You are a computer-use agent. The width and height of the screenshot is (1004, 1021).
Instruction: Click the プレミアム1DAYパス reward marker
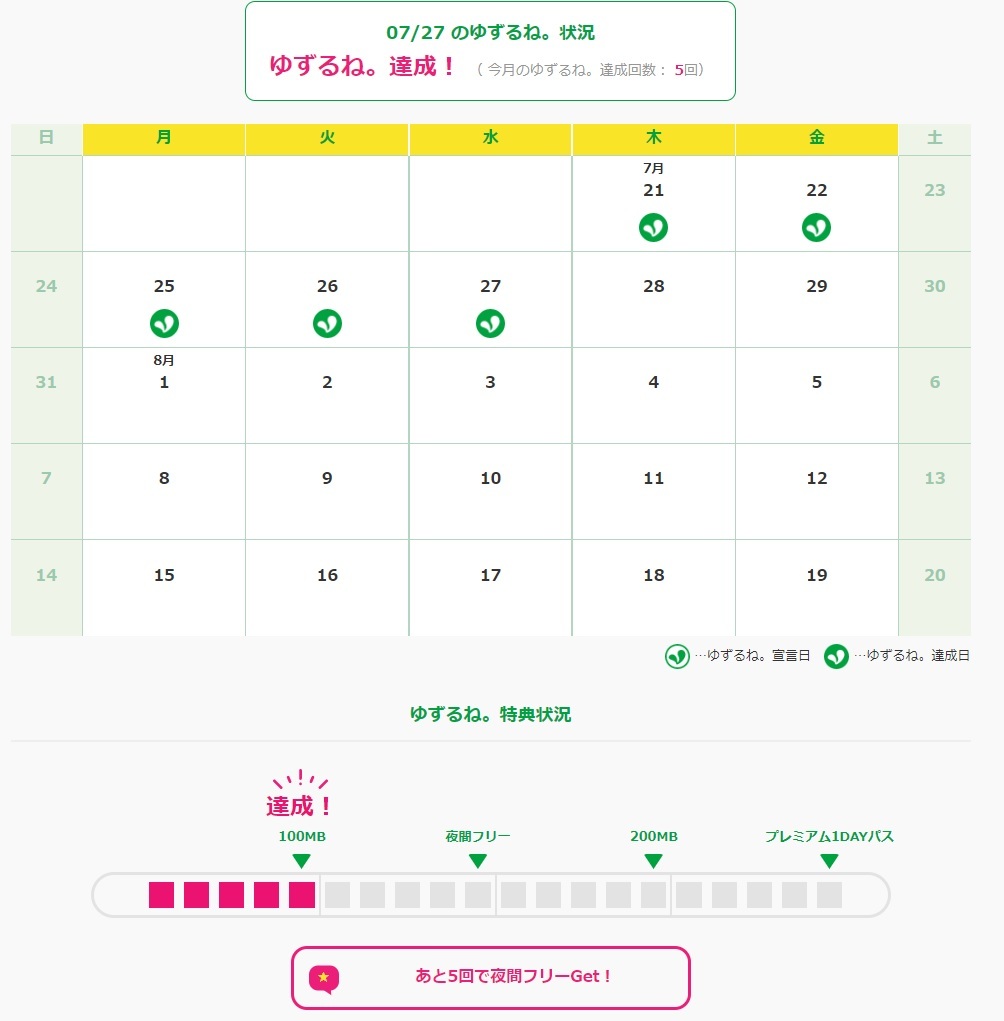[829, 861]
